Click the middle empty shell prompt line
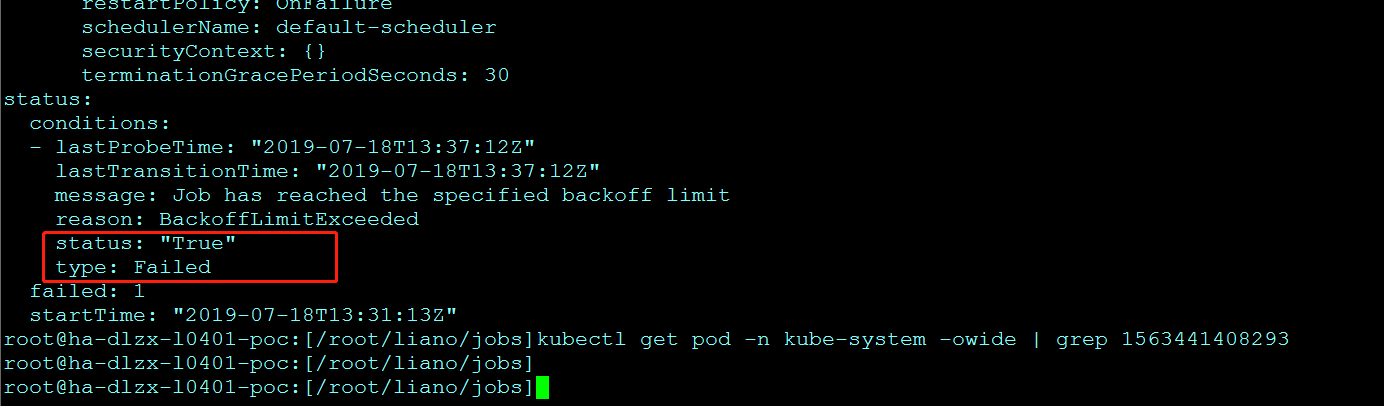This screenshot has height=406, width=1384. click(268, 363)
